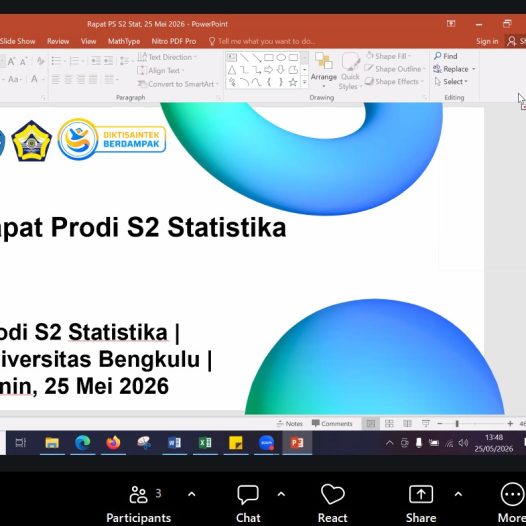Open Firefox from the taskbar
Image resolution: width=526 pixels, height=526 pixels.
coord(113,443)
